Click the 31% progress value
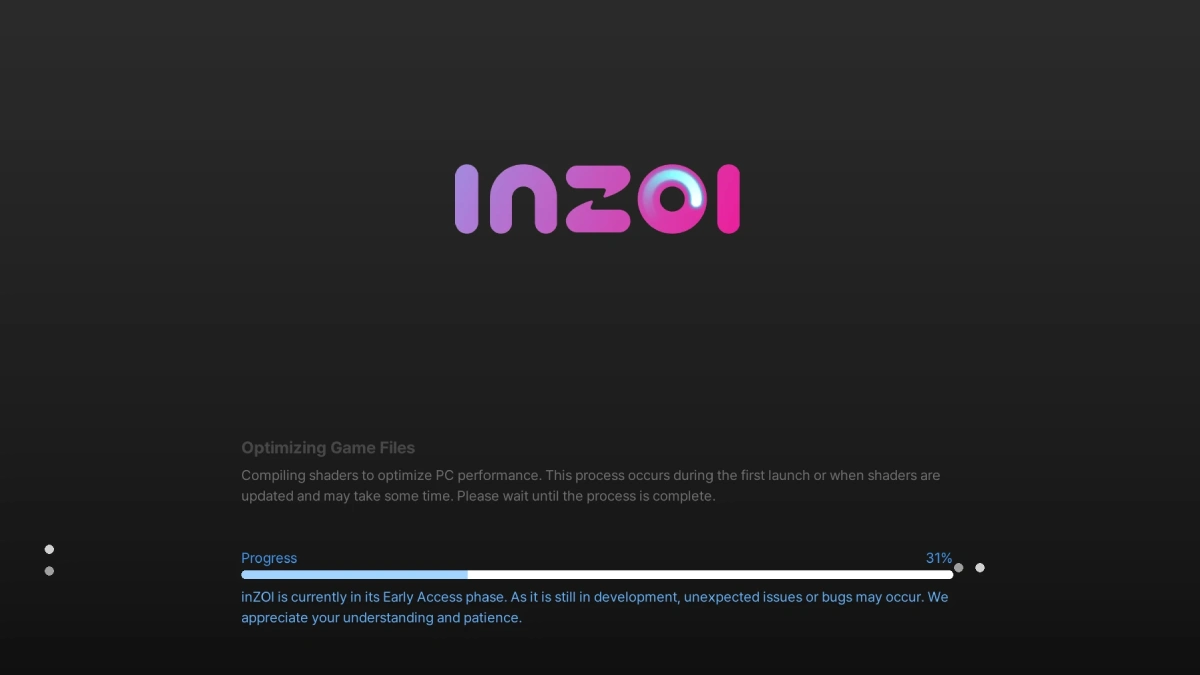Screen dimensions: 1200x675 coord(939,558)
